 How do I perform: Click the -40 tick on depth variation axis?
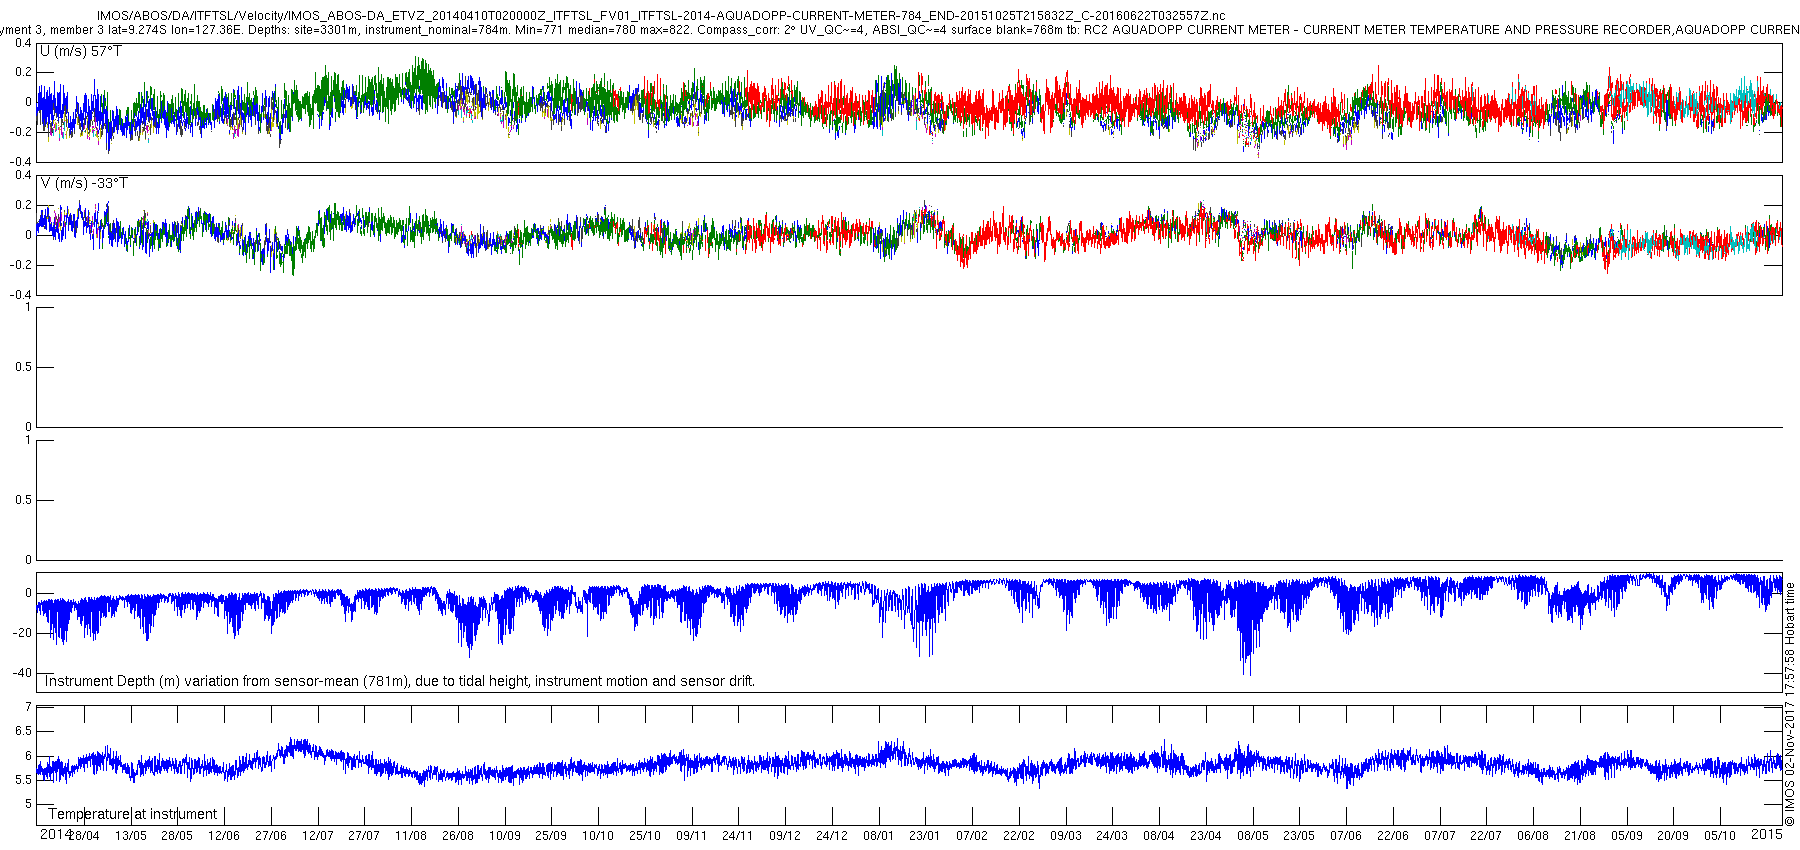20,673
